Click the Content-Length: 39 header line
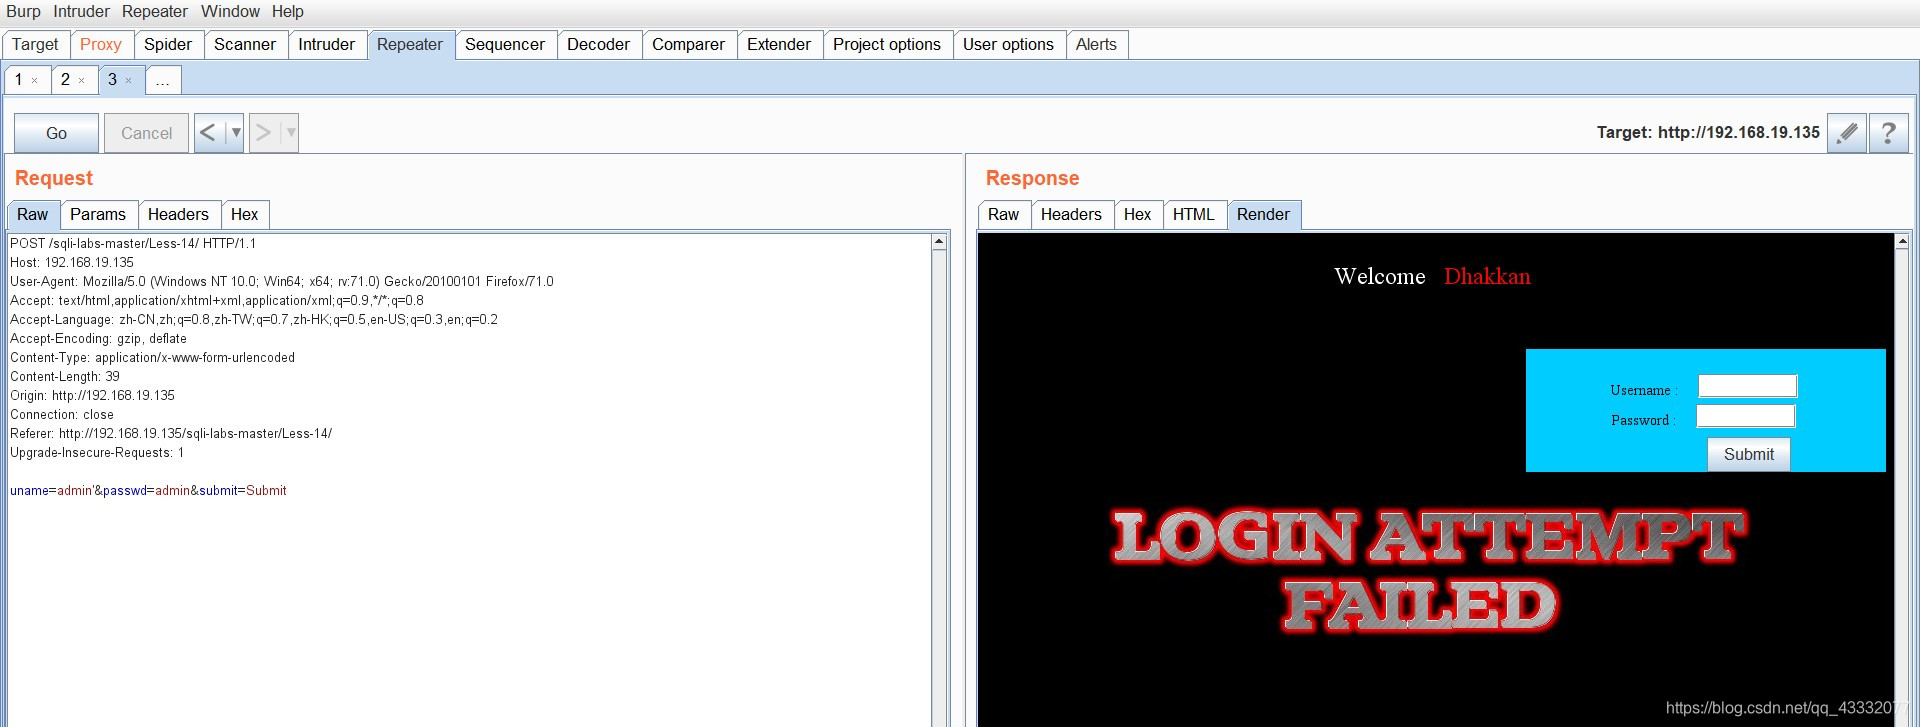The image size is (1920, 727). (x=65, y=376)
